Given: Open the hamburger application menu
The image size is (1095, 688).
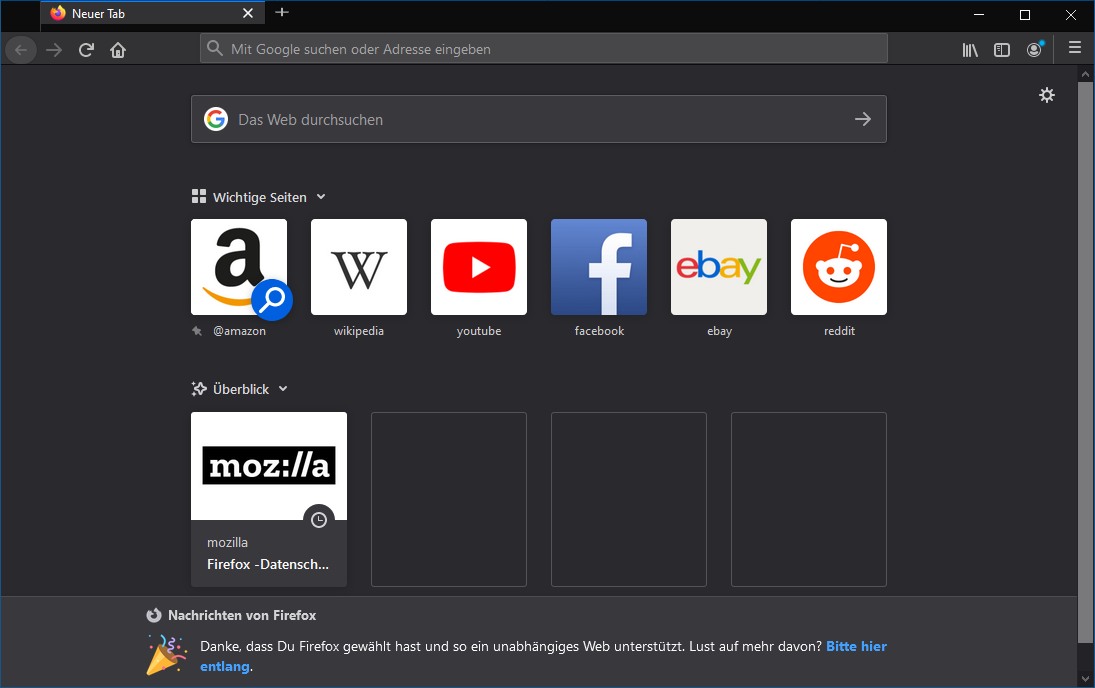Looking at the screenshot, I should click(x=1075, y=47).
